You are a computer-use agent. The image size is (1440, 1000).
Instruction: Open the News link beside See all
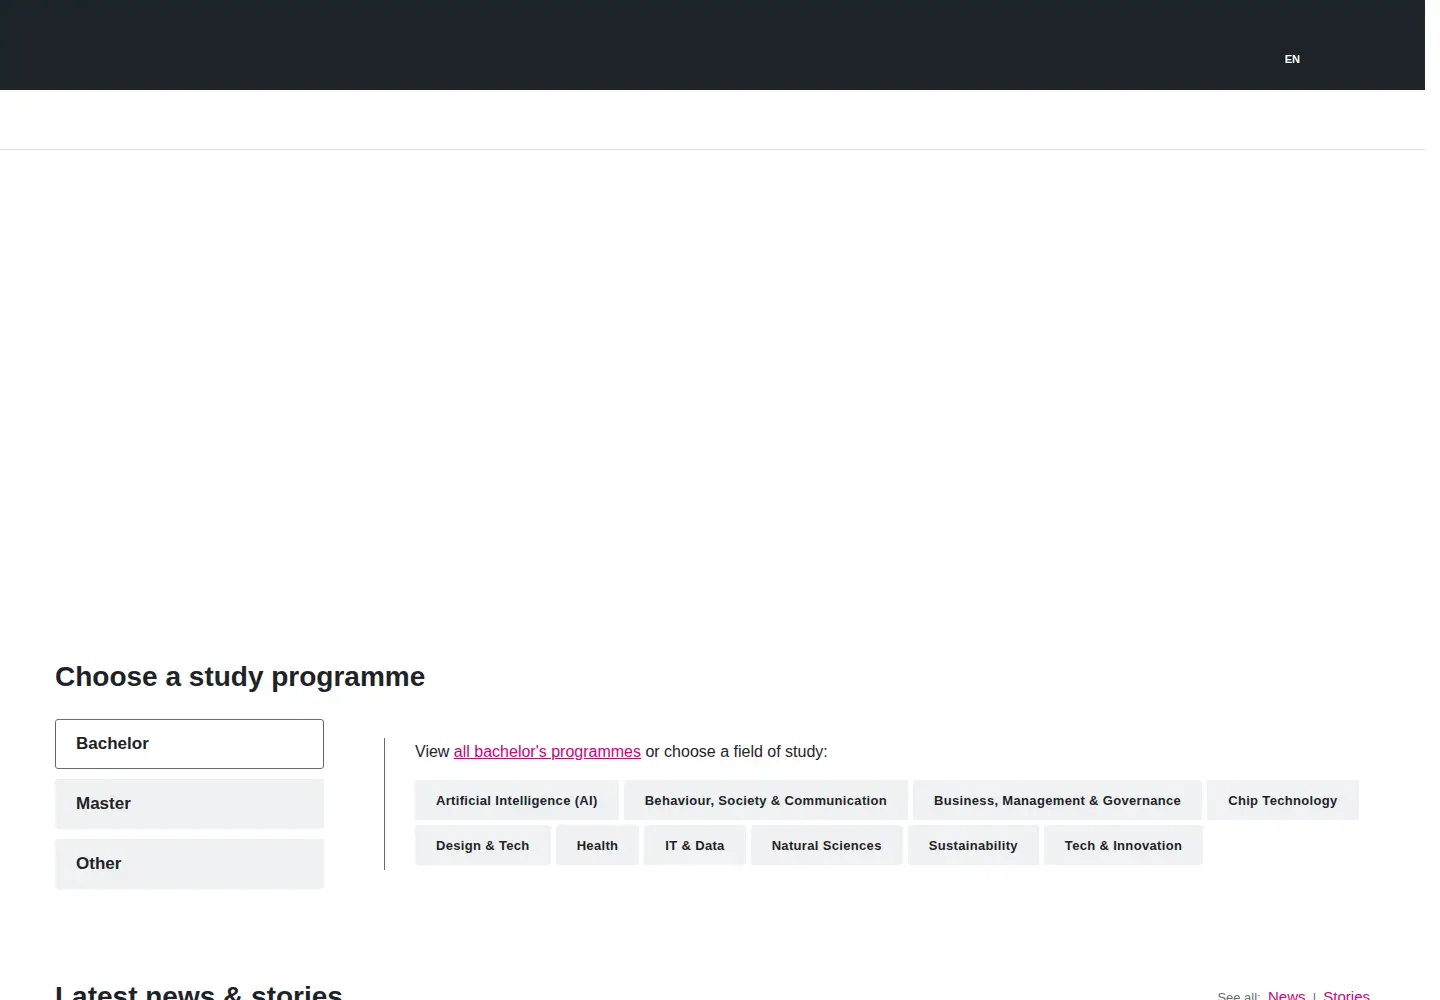pyautogui.click(x=1286, y=995)
